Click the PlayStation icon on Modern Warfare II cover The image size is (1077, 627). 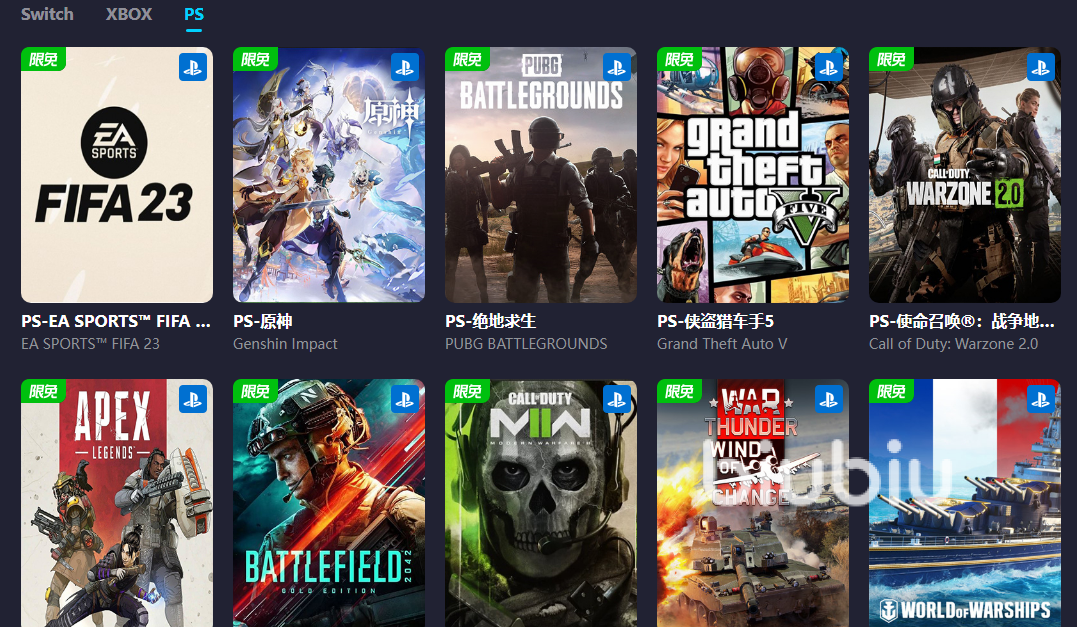coord(617,399)
